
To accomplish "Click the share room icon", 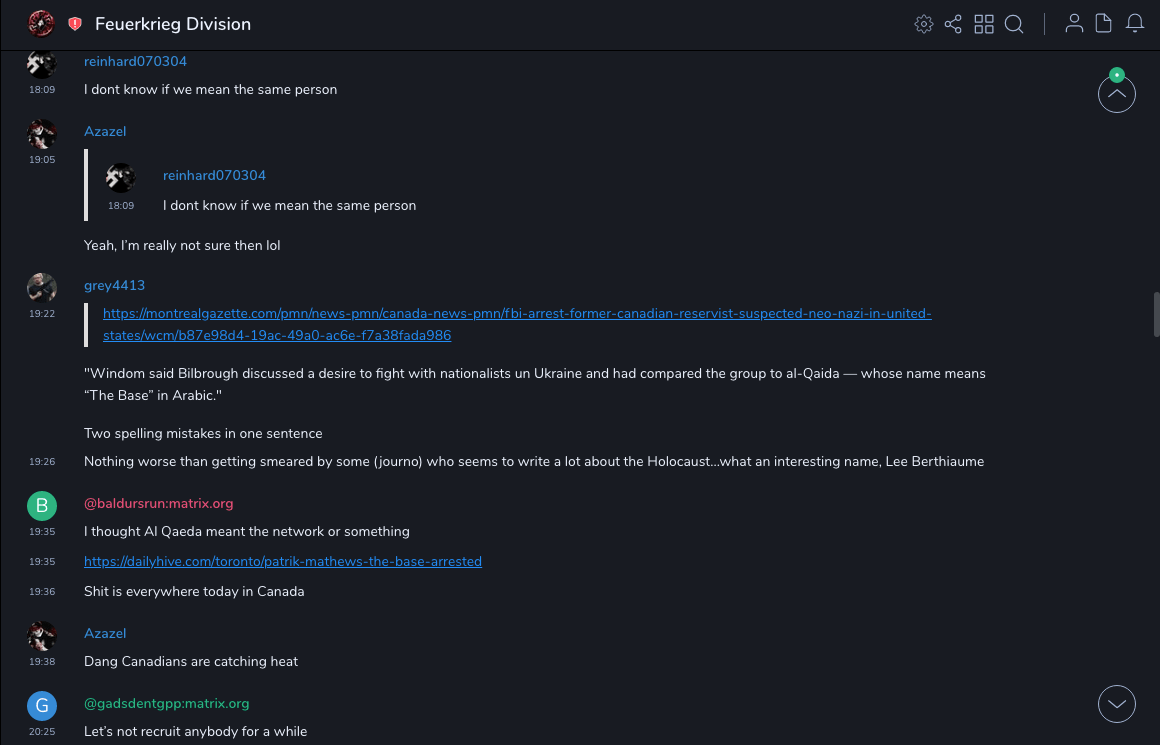I will [953, 24].
